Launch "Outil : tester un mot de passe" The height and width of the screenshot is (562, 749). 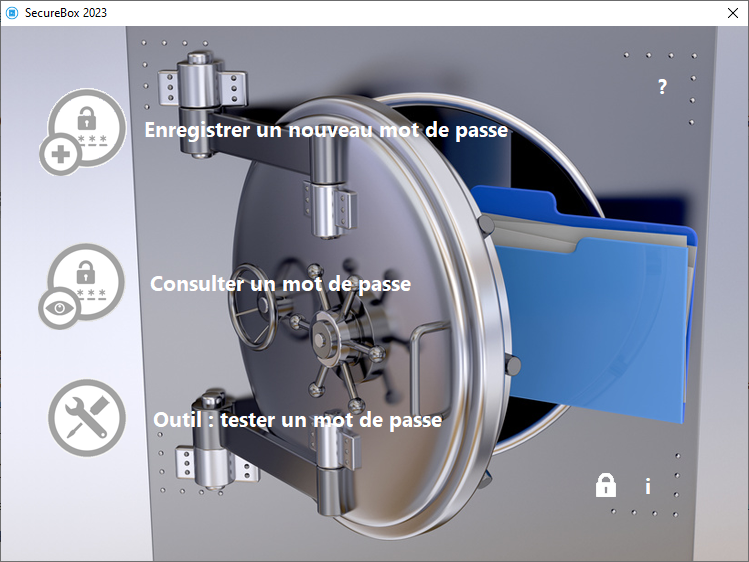click(297, 420)
